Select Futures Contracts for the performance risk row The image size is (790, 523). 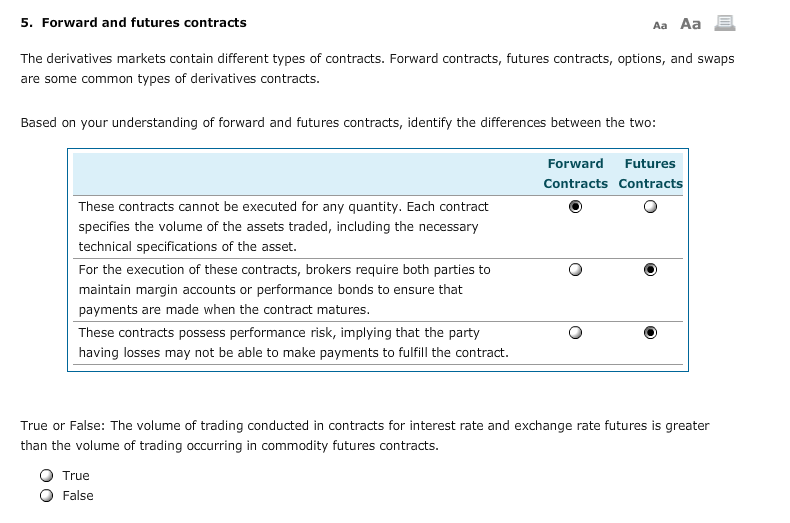point(650,333)
